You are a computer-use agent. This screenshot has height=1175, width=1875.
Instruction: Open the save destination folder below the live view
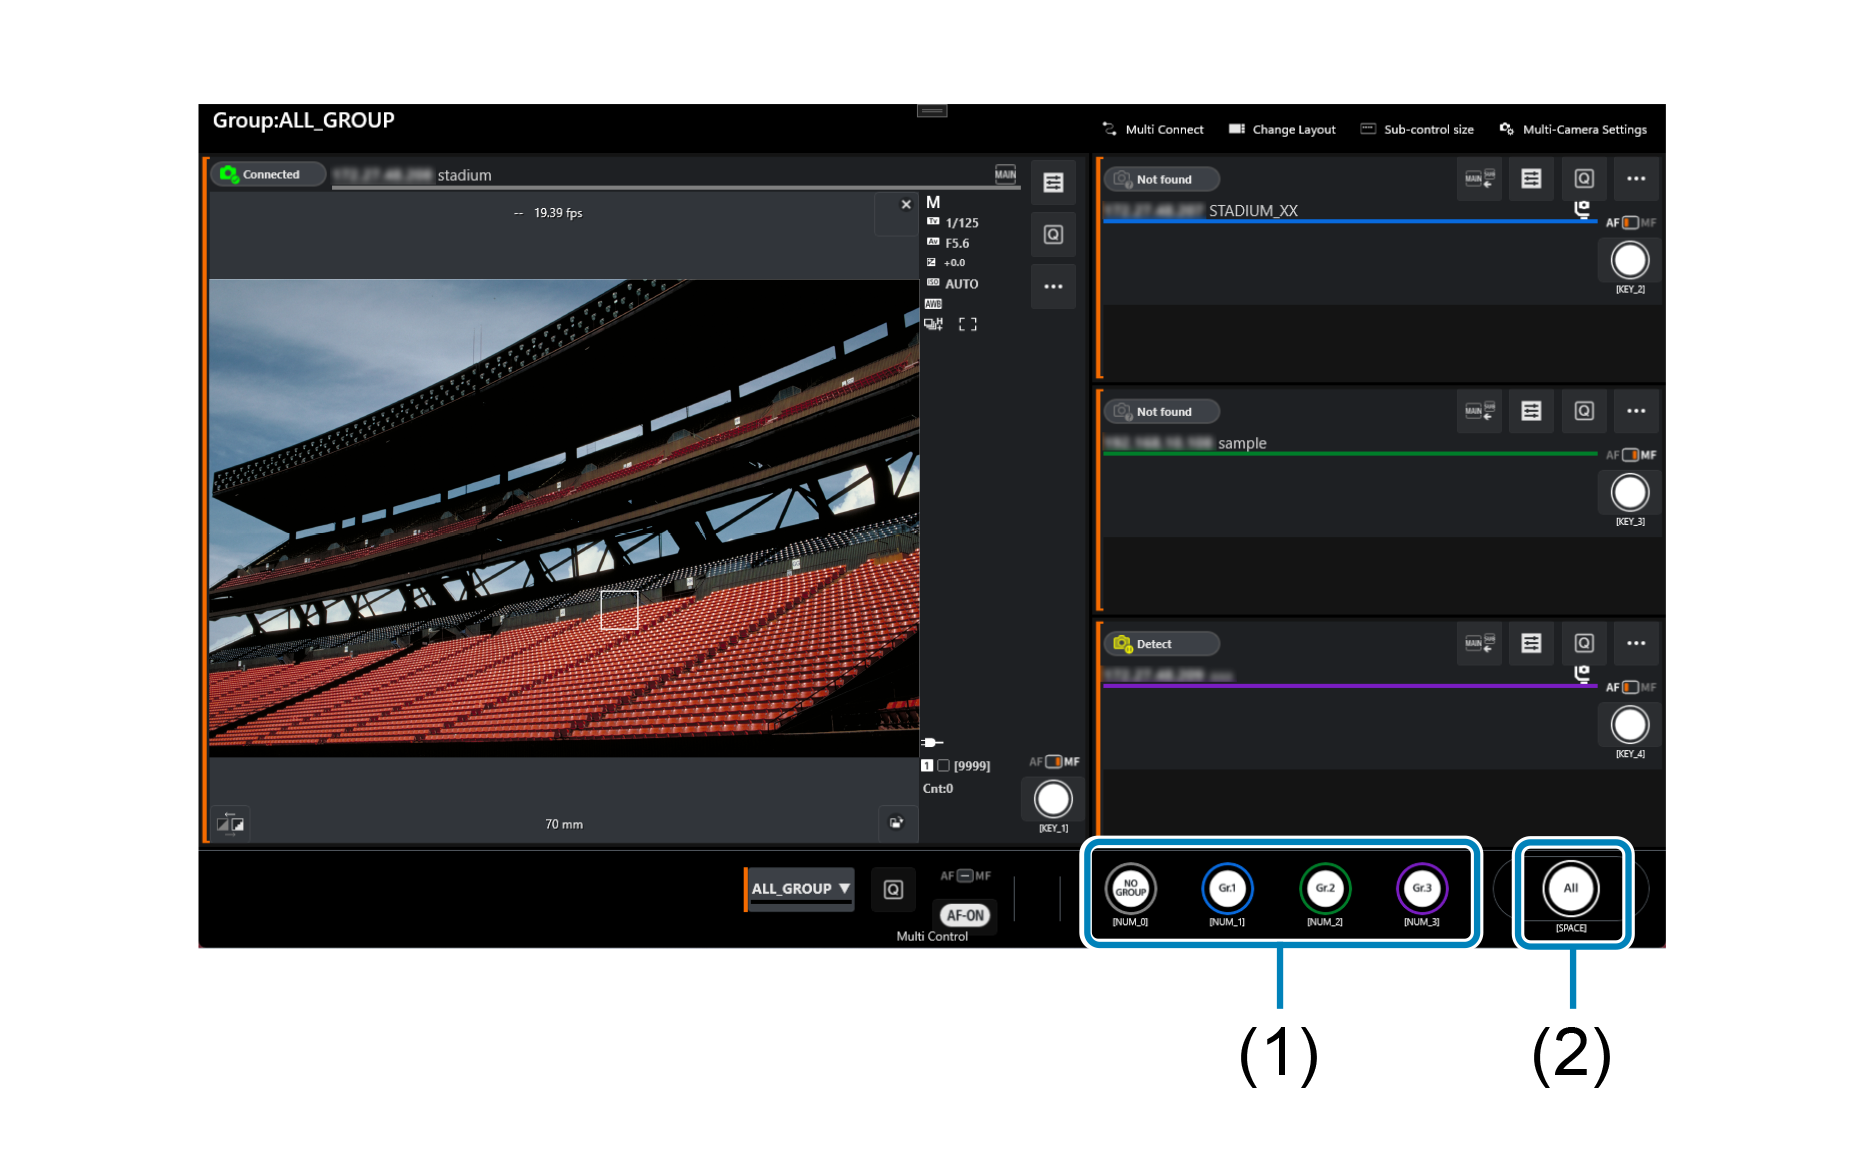pos(897,822)
